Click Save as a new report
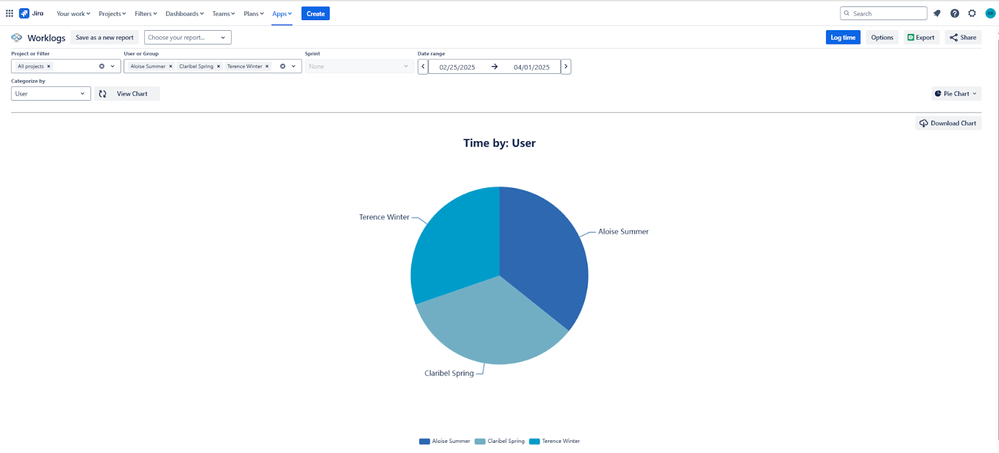This screenshot has height=453, width=999. click(x=104, y=38)
